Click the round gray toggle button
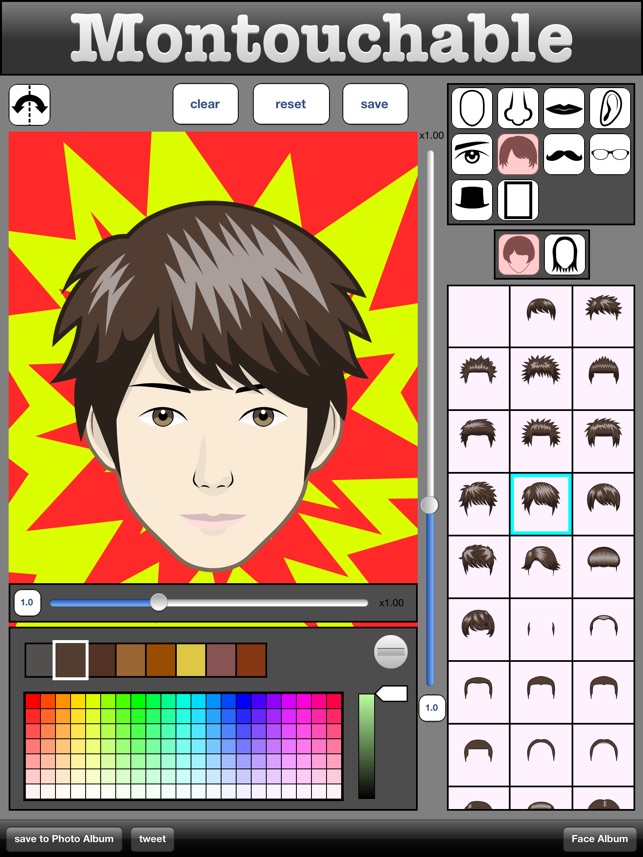 391,651
